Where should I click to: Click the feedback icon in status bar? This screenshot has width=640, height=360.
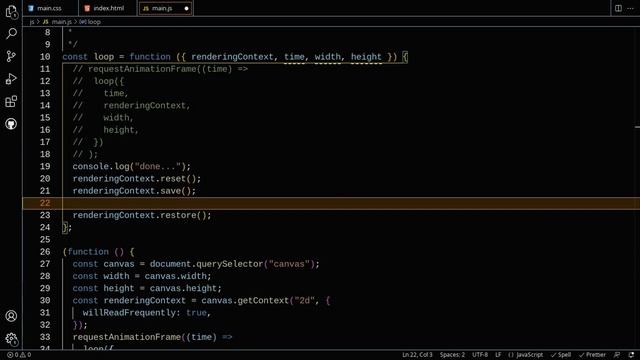pos(617,355)
